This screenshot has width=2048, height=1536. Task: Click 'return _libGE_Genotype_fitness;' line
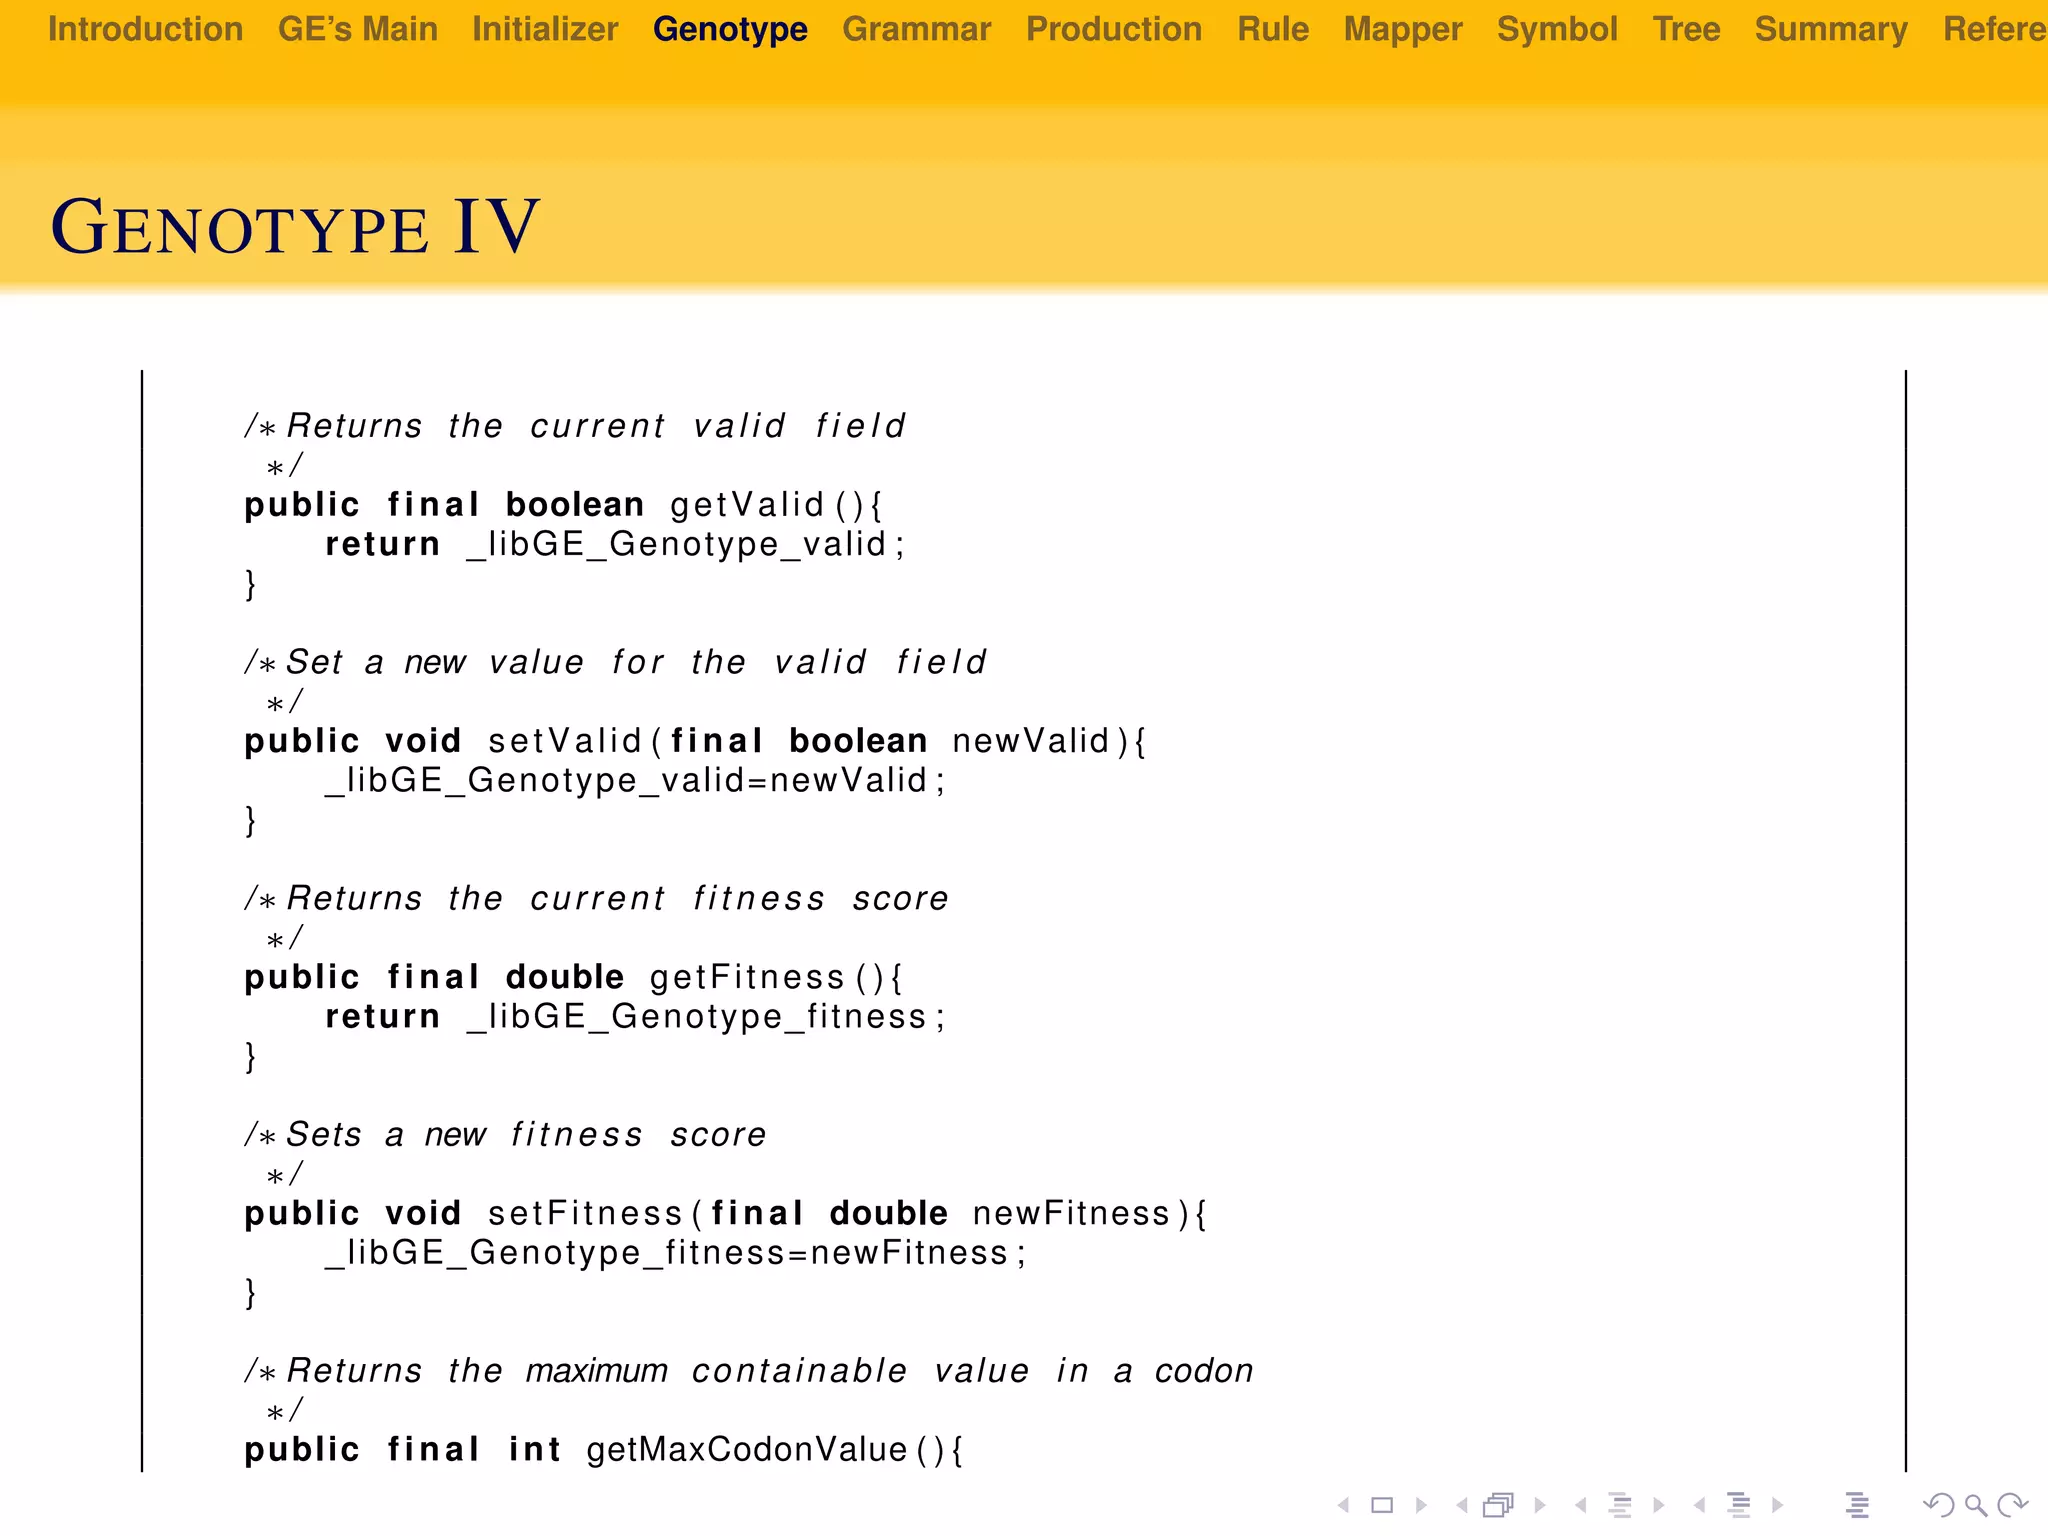click(x=635, y=1017)
